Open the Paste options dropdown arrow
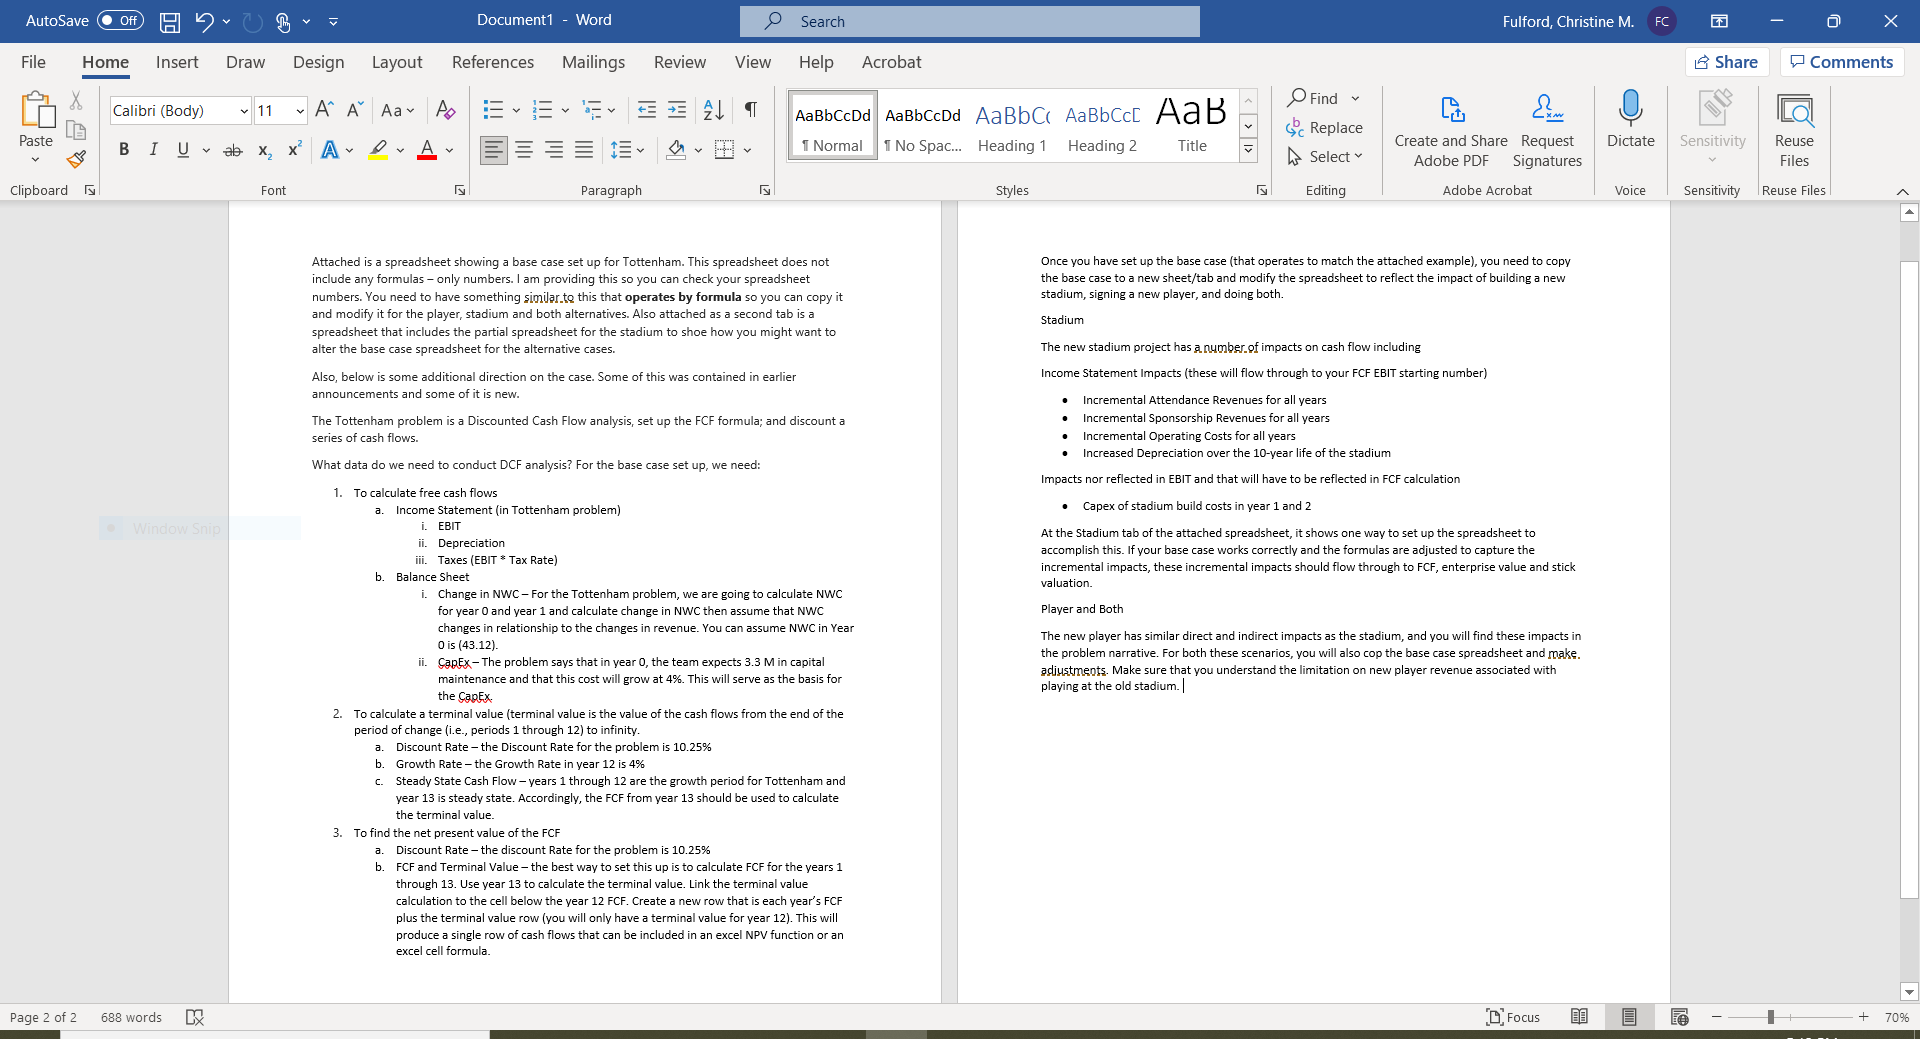The image size is (1920, 1039). pyautogui.click(x=36, y=159)
